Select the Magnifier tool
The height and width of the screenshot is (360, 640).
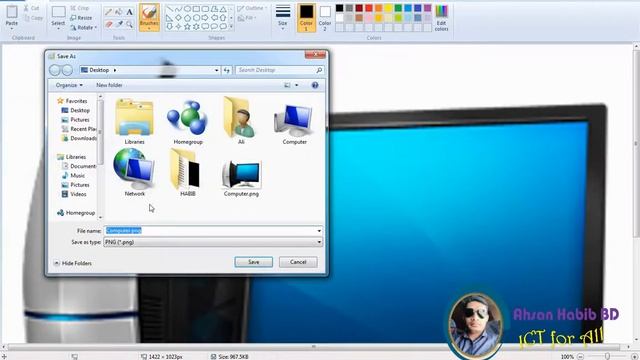click(x=129, y=24)
